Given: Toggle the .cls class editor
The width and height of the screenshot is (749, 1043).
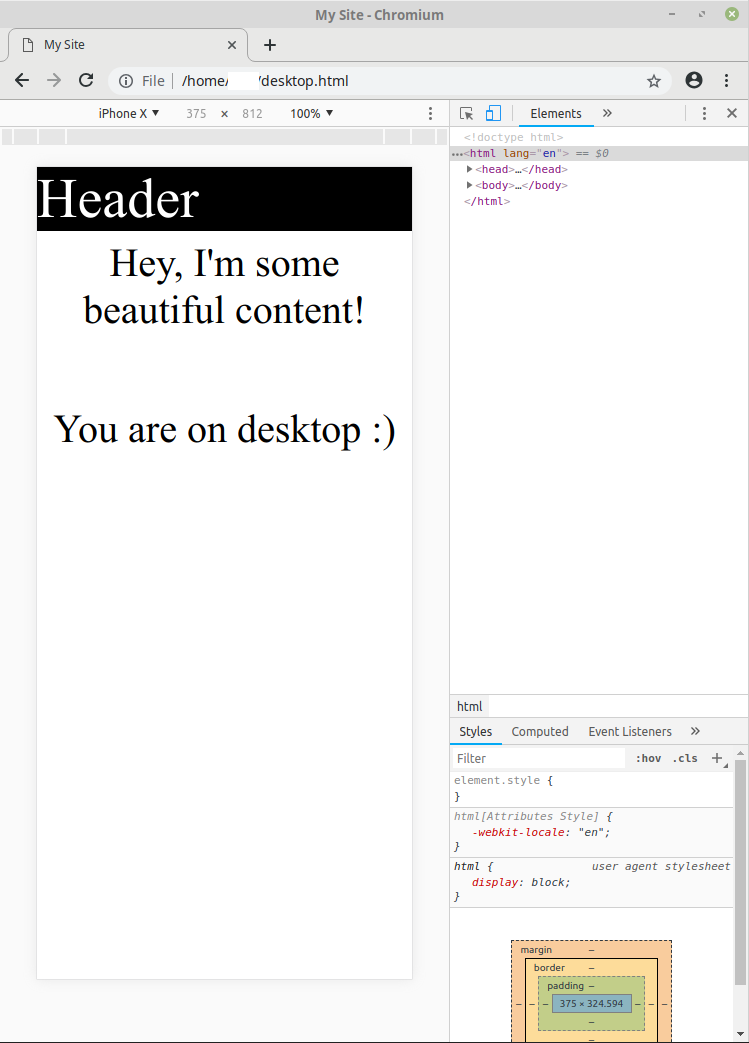Looking at the screenshot, I should click(685, 758).
